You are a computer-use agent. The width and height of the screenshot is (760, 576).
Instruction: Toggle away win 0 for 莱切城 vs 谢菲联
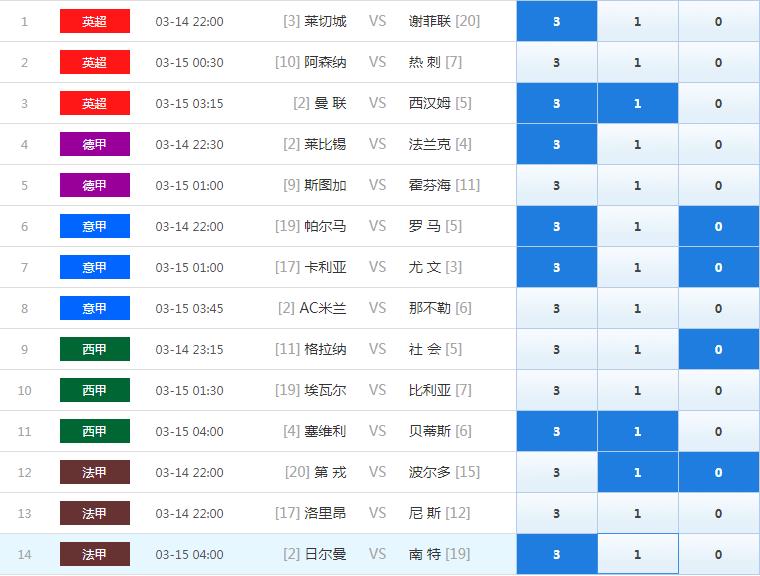pyautogui.click(x=718, y=21)
